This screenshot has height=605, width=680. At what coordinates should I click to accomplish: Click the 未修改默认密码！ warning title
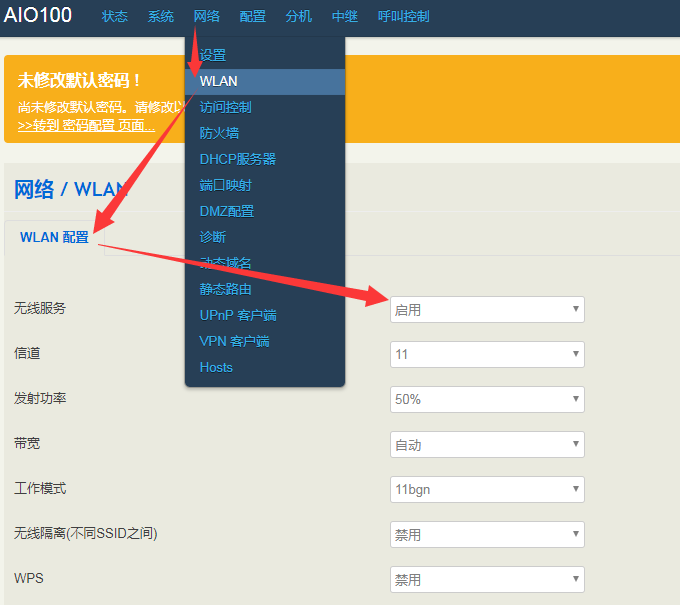[79, 81]
